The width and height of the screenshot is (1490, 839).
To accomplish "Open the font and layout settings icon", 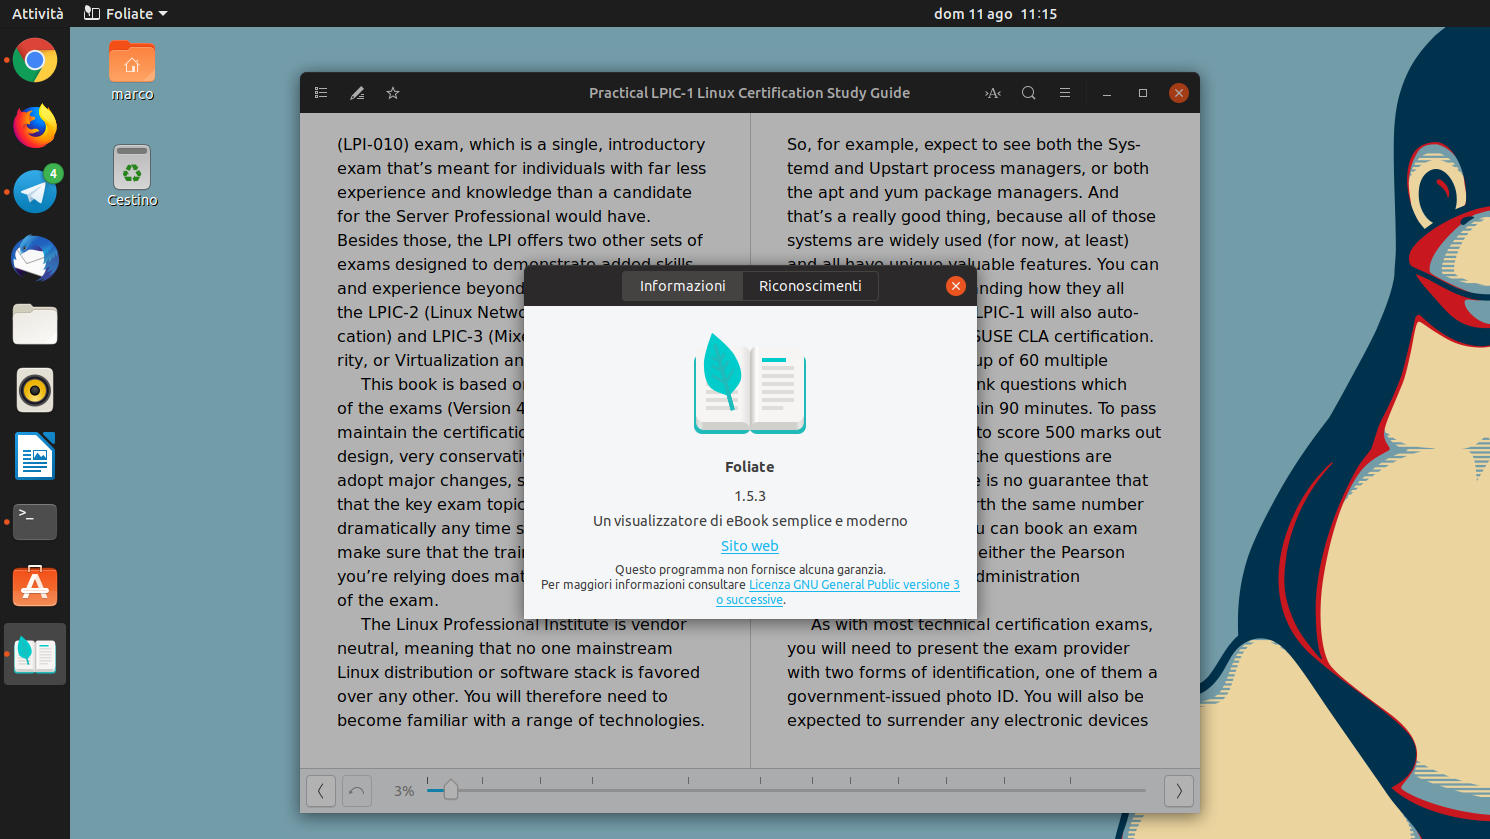I will pyautogui.click(x=993, y=93).
